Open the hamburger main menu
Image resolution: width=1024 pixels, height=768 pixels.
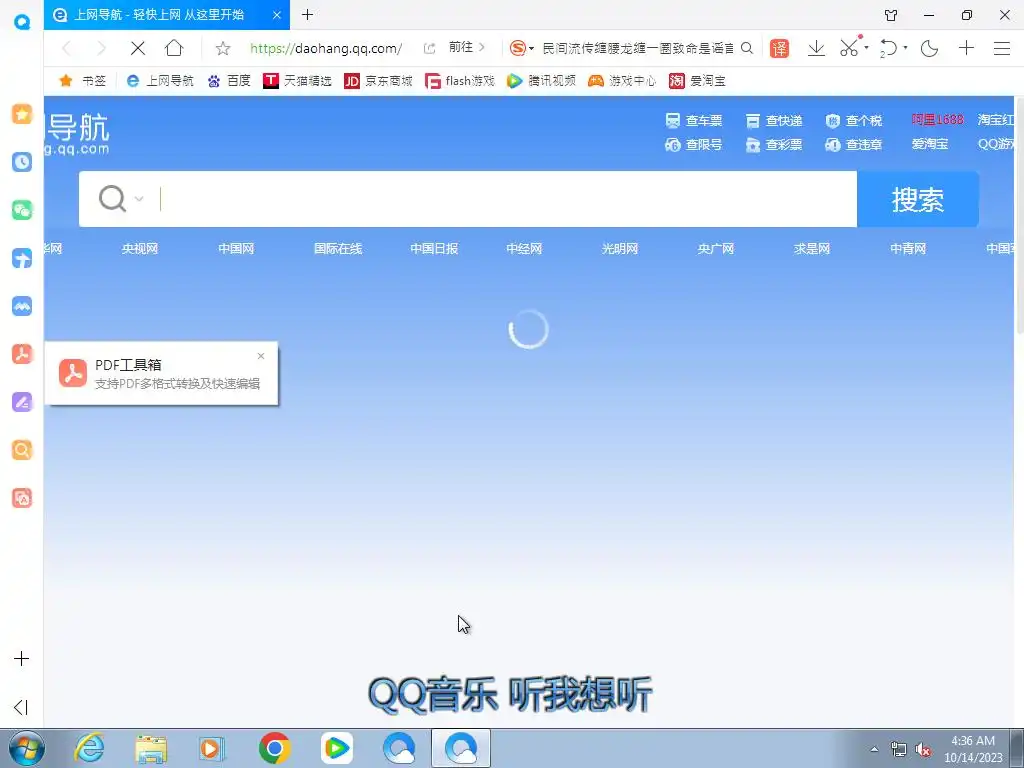(x=1002, y=48)
